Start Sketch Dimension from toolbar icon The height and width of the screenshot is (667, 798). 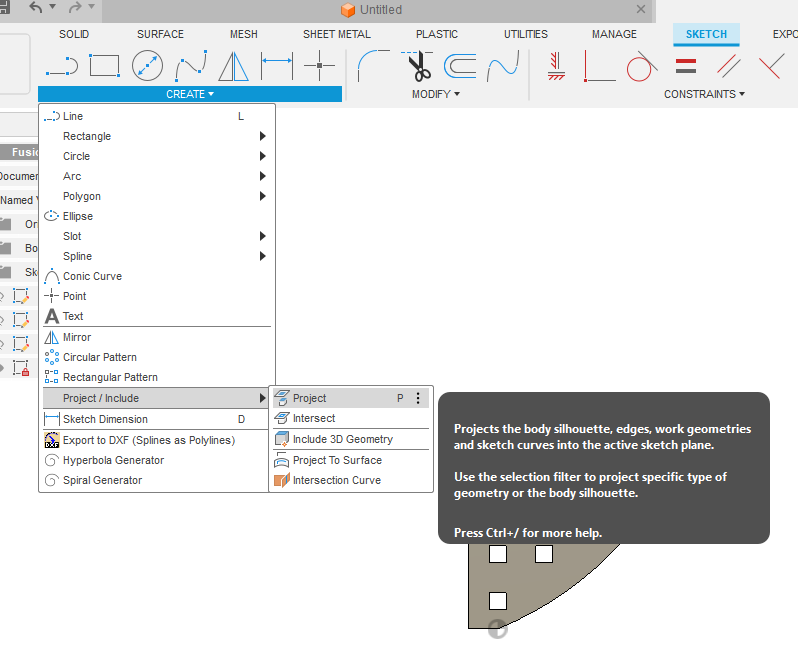[x=277, y=66]
